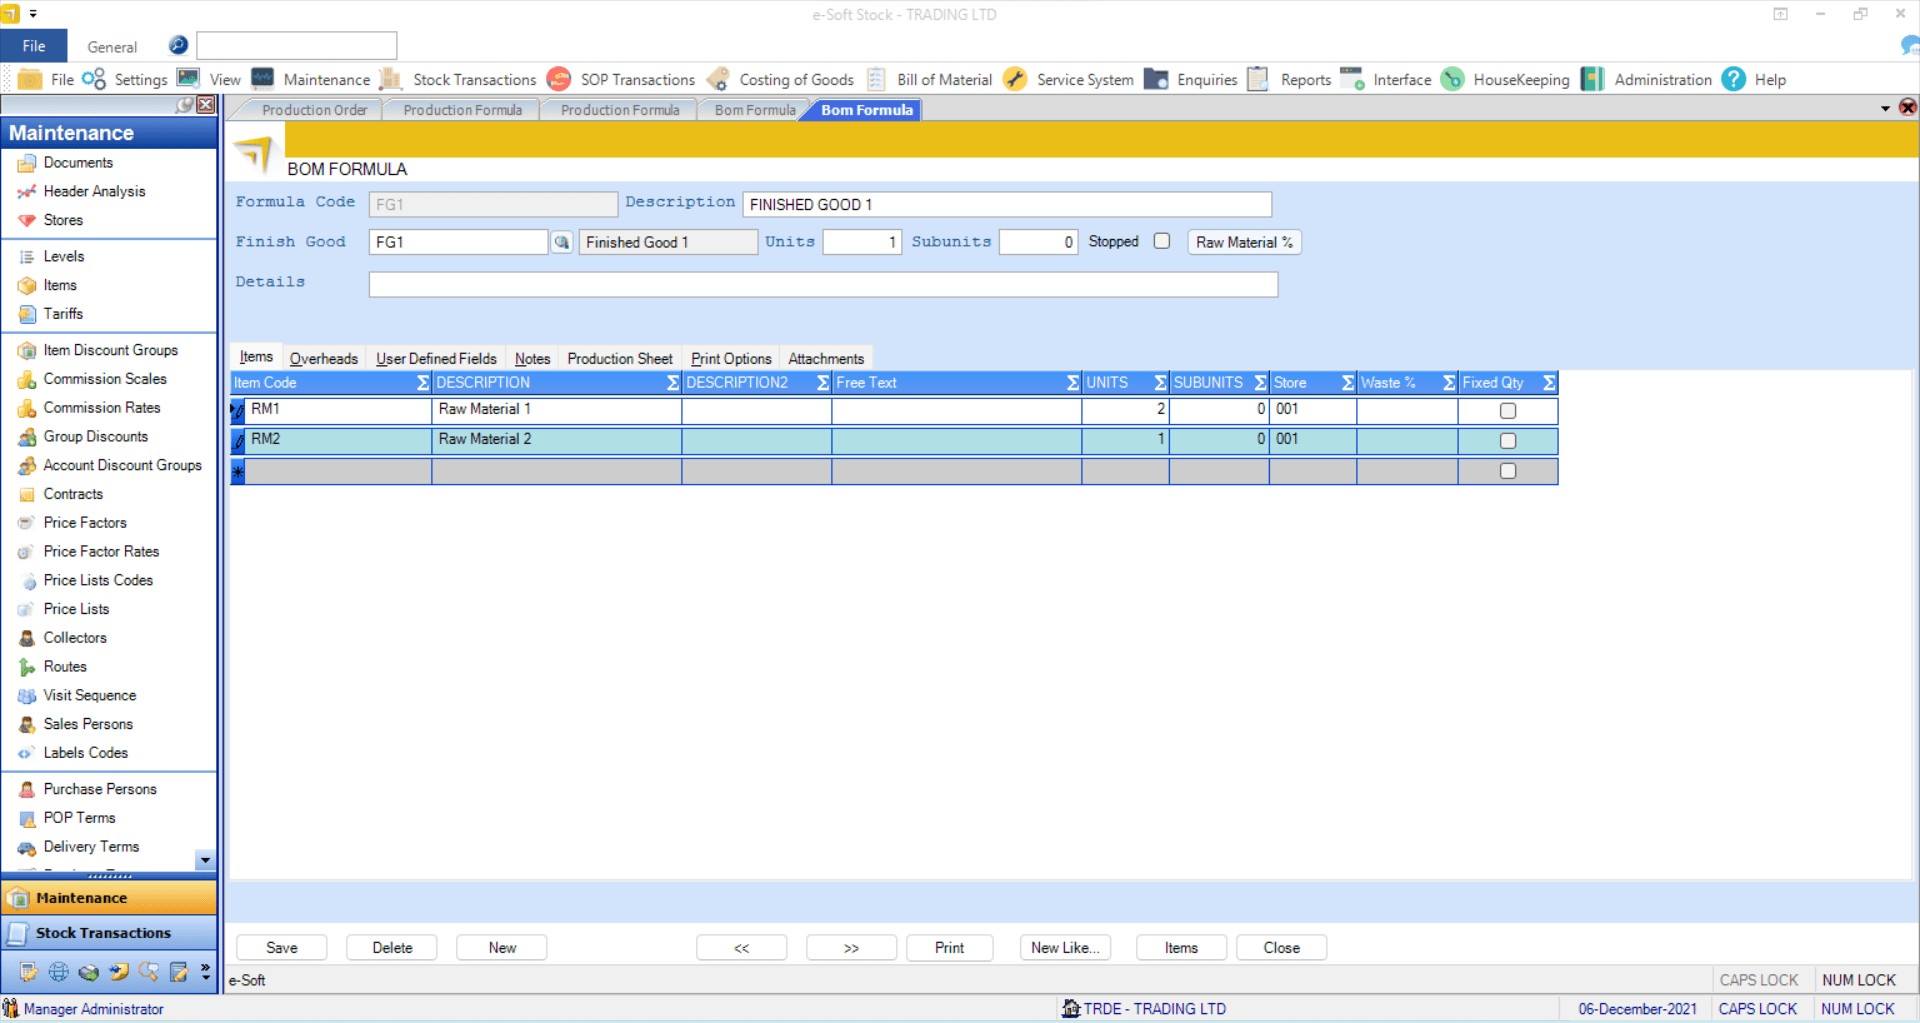Click the Finish Good lookup magnifier icon
This screenshot has width=1920, height=1023.
(x=562, y=242)
